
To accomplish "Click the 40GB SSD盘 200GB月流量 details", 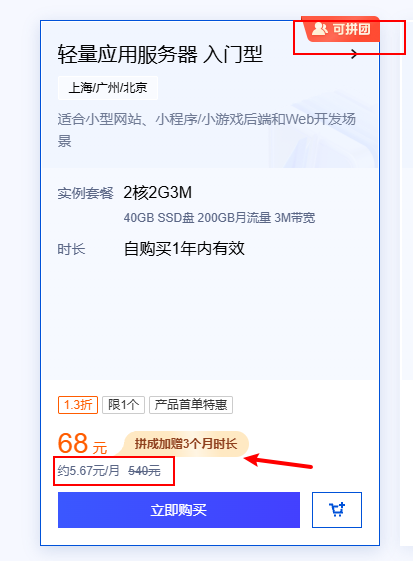I will tap(219, 218).
